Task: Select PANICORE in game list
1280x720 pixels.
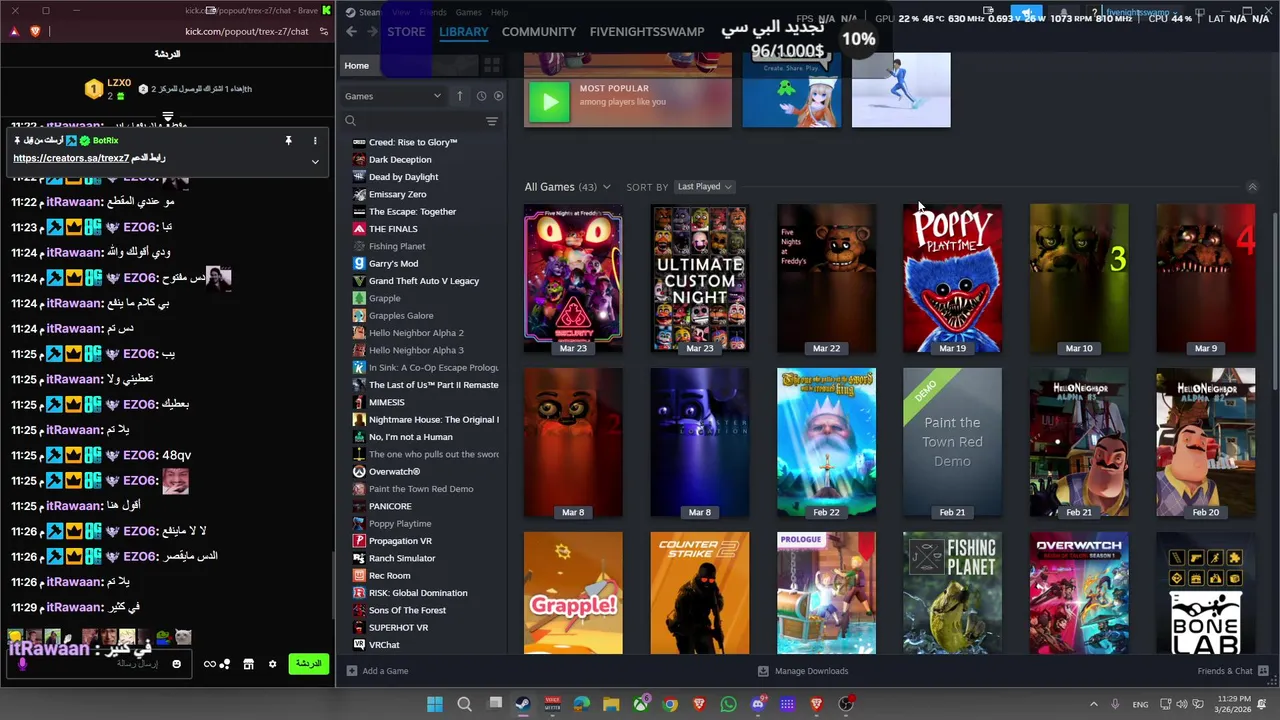Action: click(x=390, y=506)
